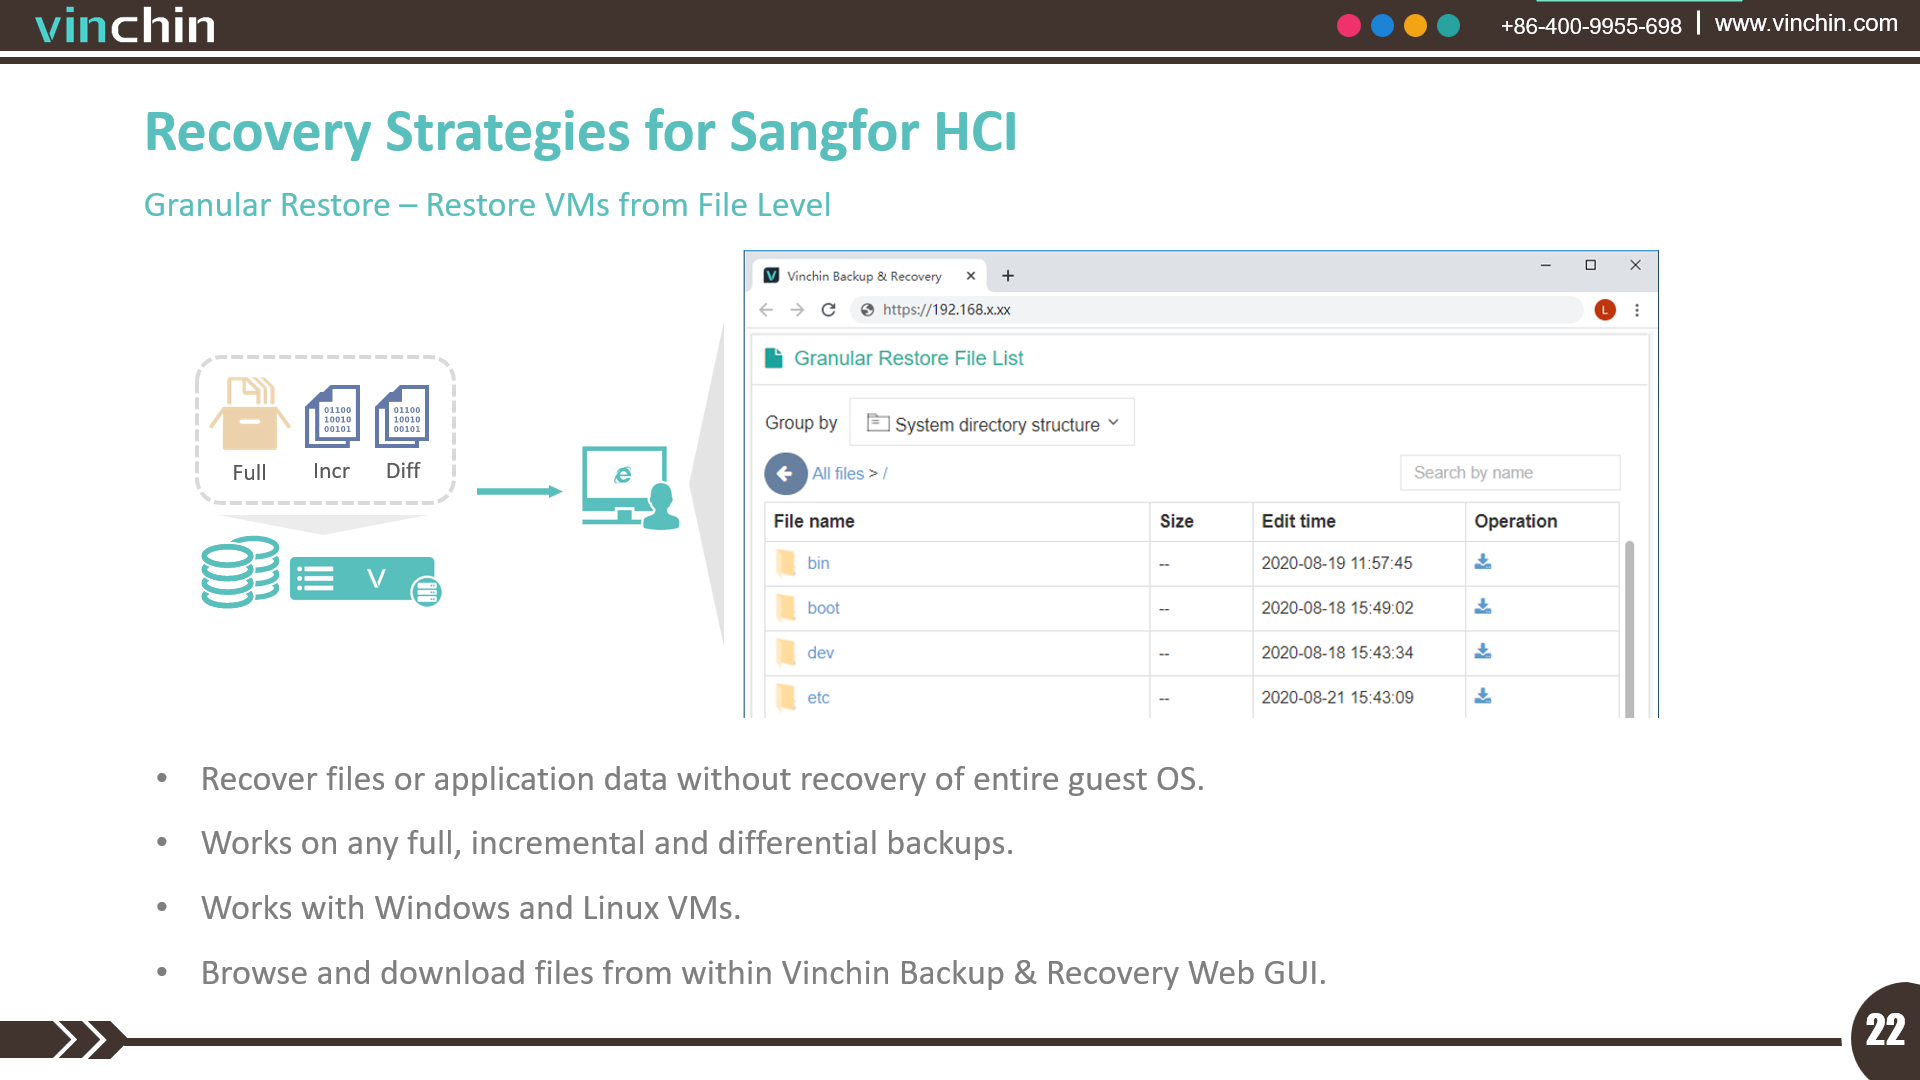This screenshot has height=1080, width=1920.
Task: Reload the page with refresh icon
Action: point(828,310)
